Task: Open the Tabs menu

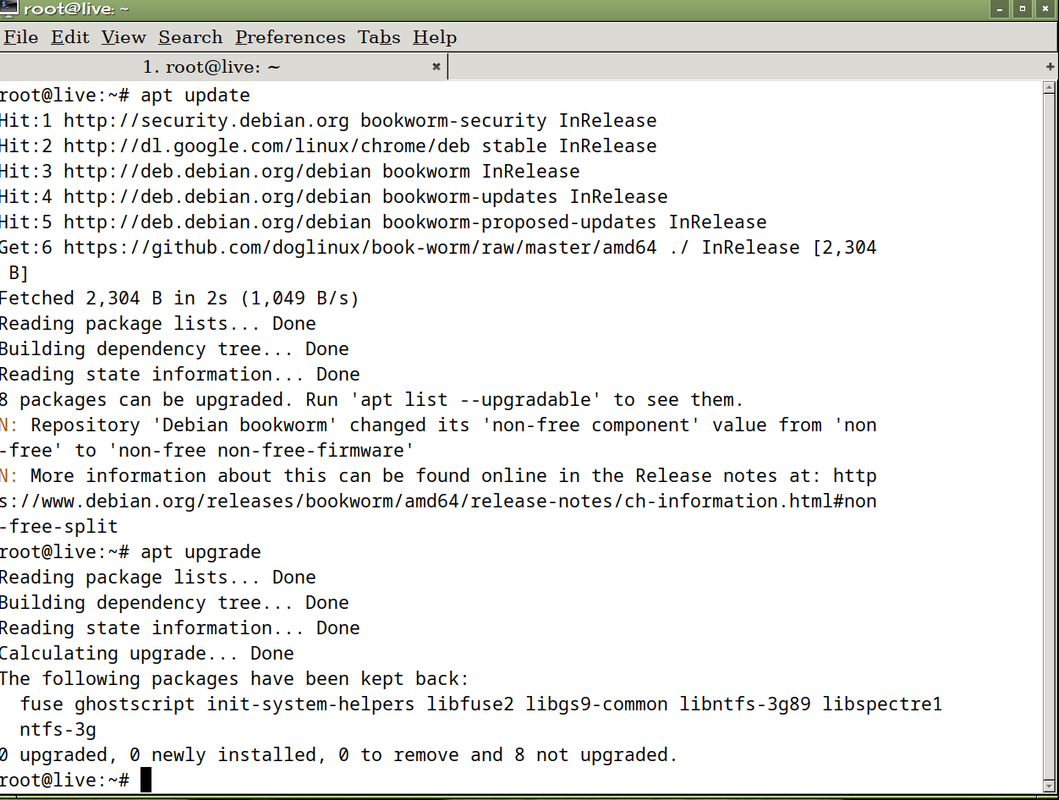Action: click(379, 37)
